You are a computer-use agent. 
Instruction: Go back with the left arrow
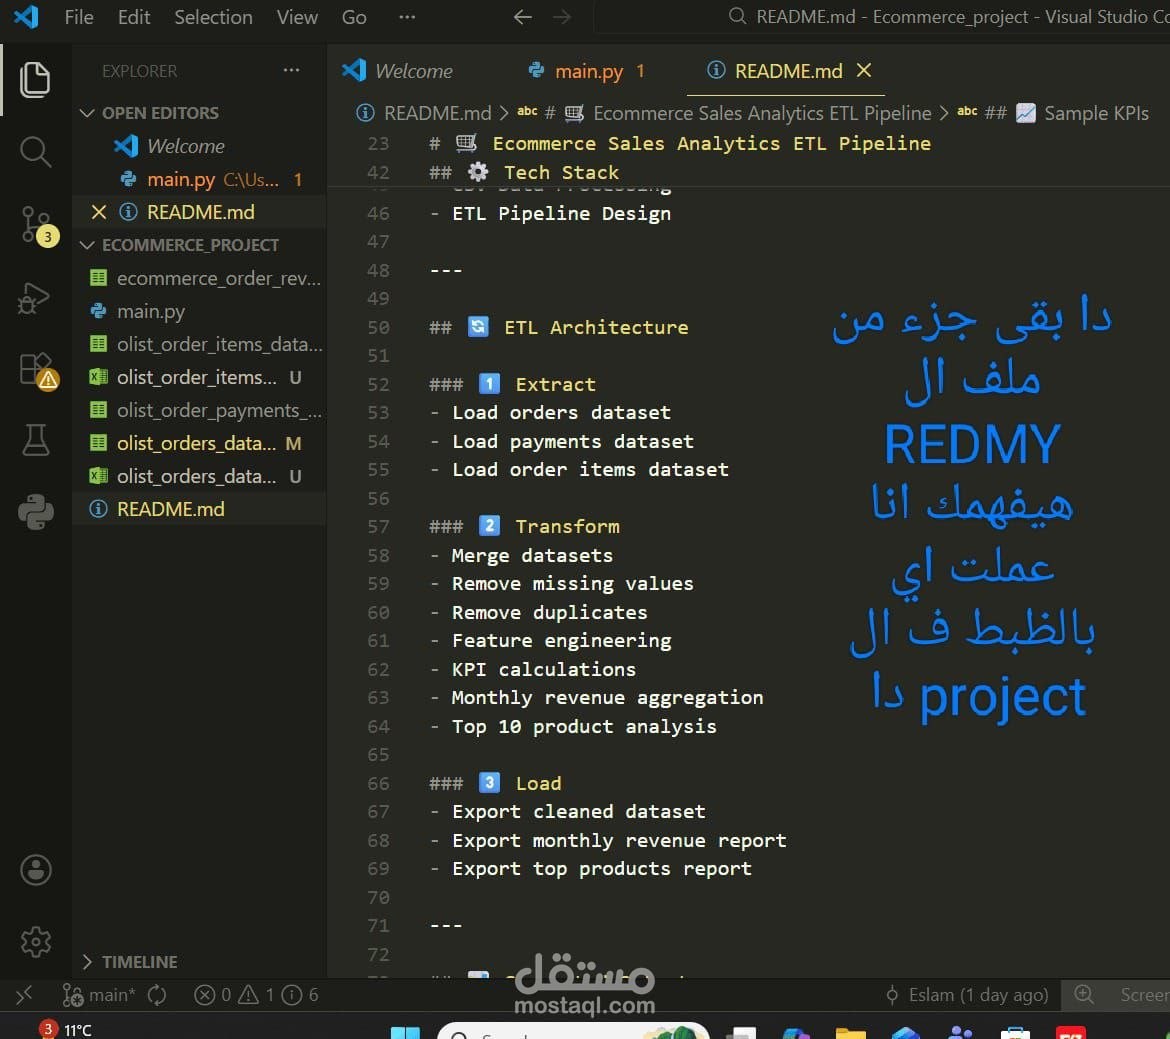[522, 16]
